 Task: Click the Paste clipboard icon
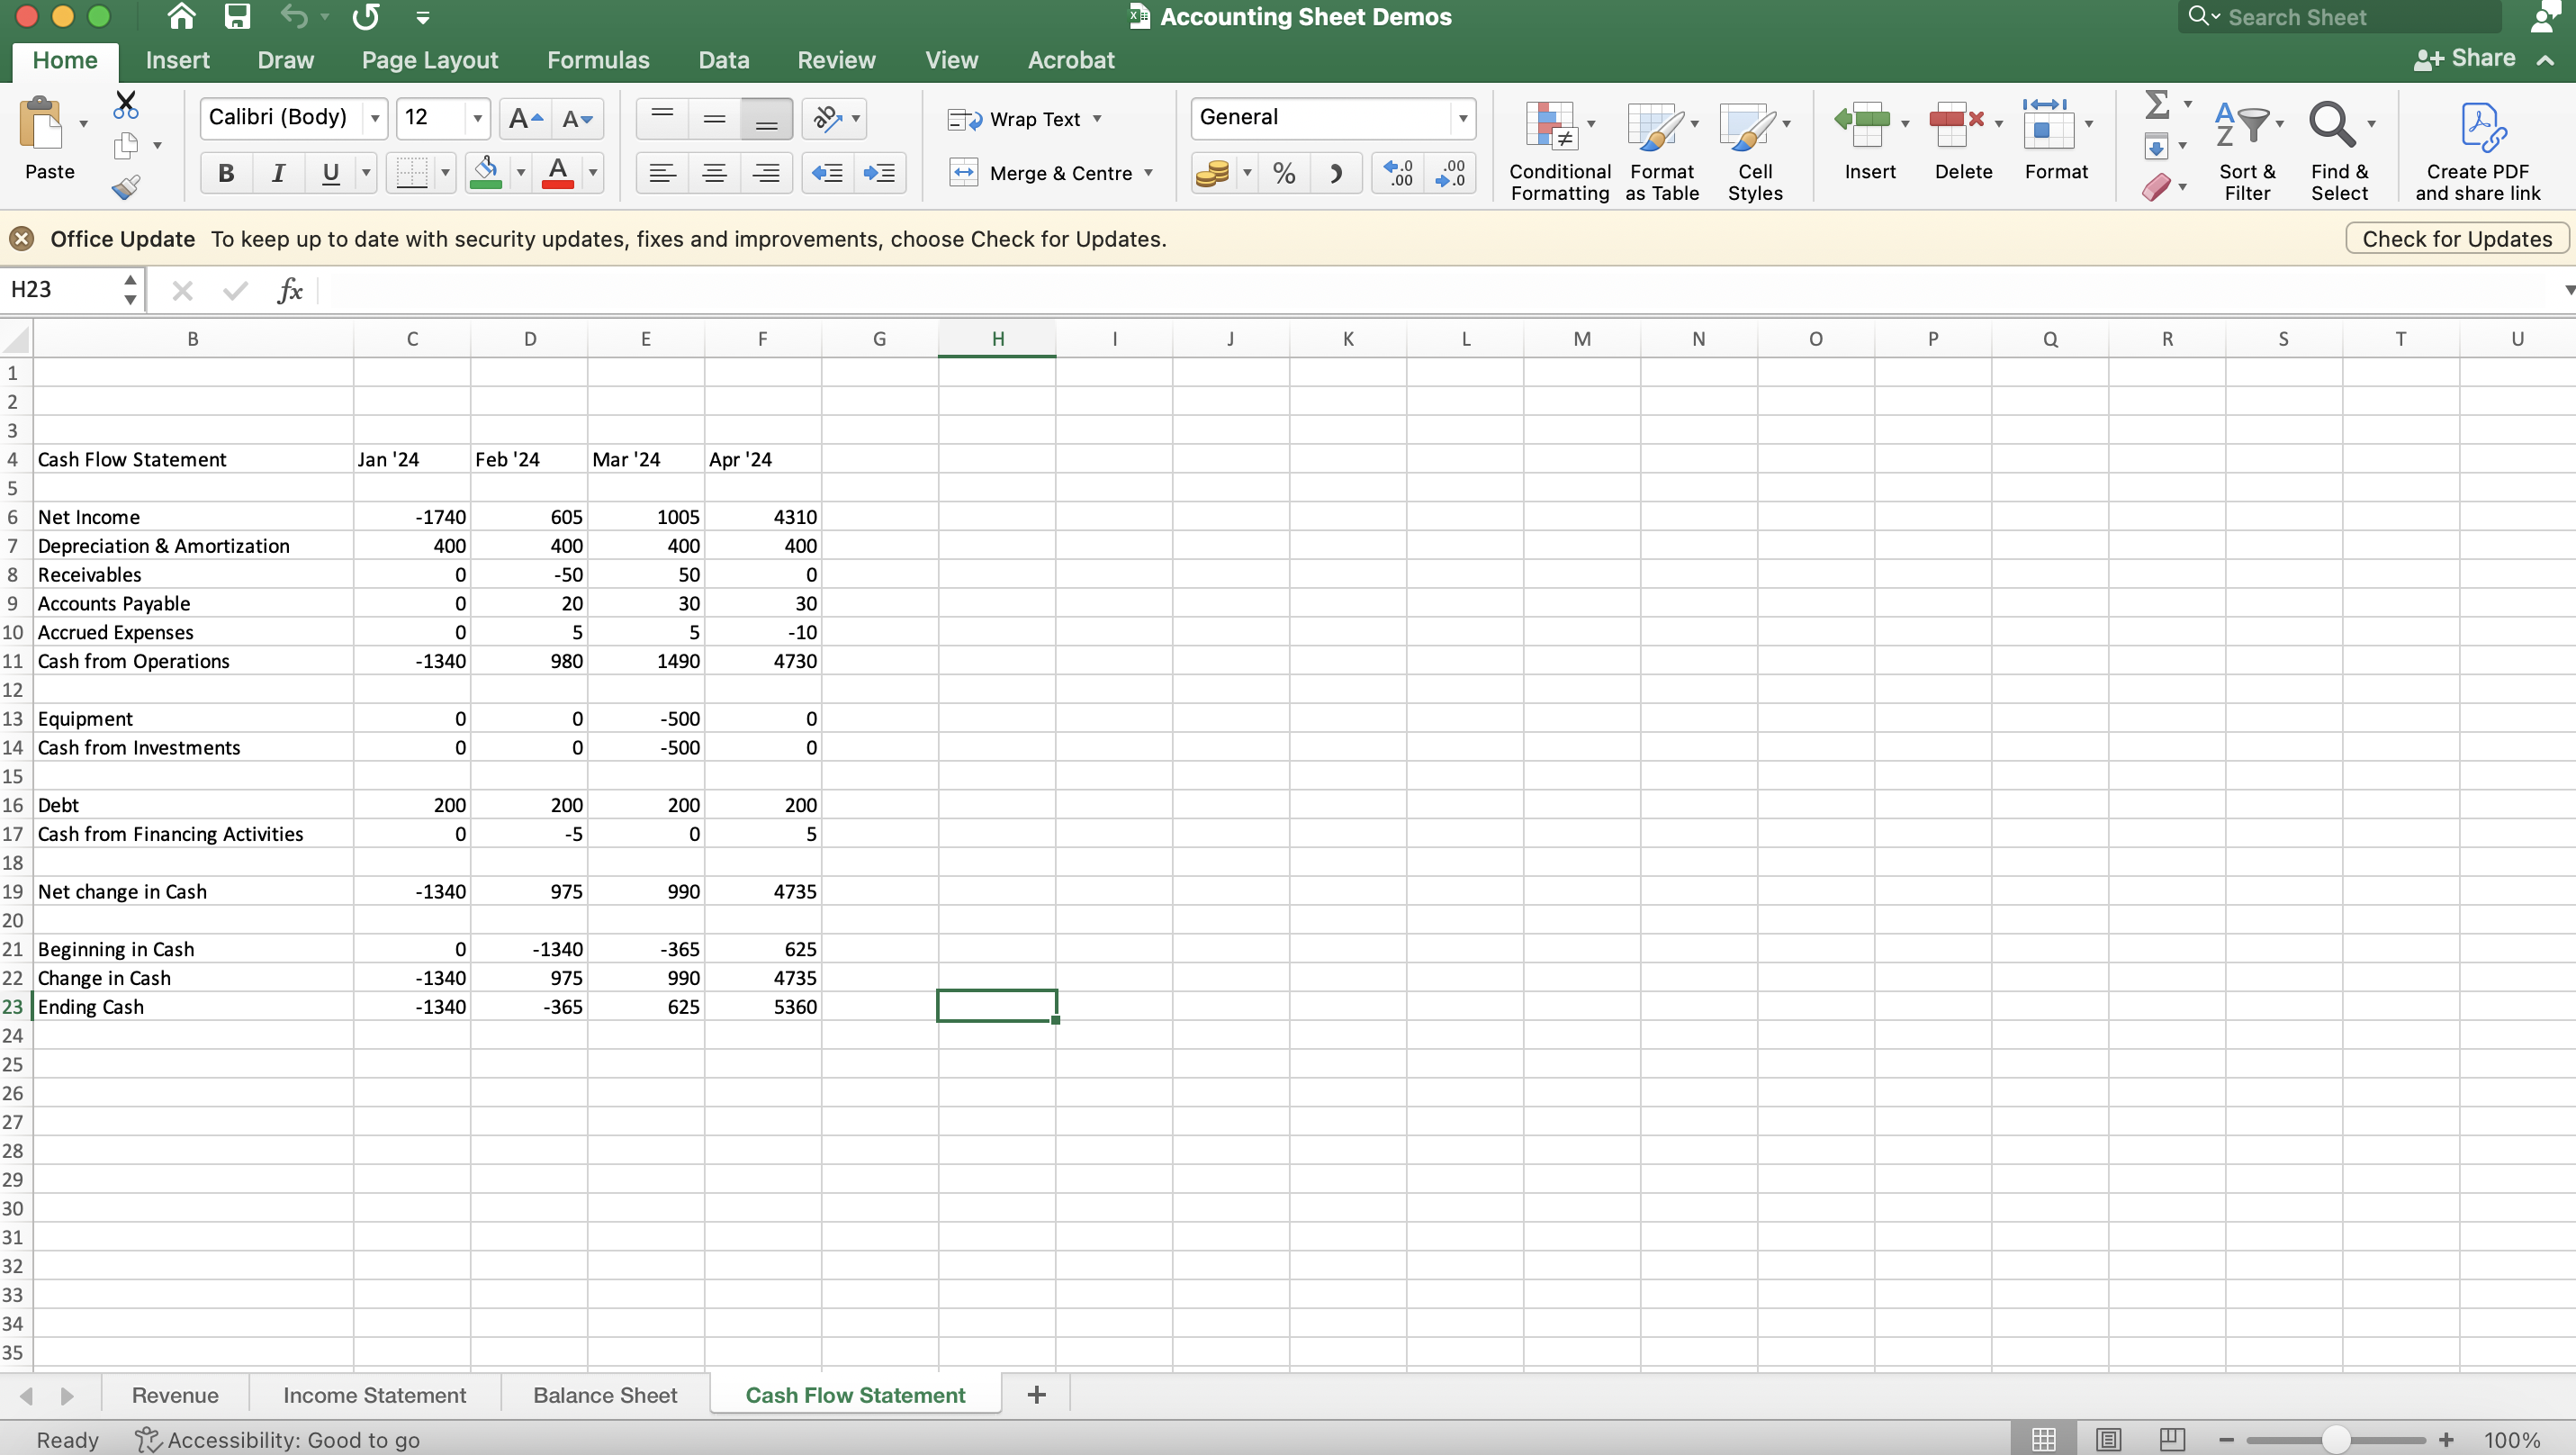coord(41,124)
